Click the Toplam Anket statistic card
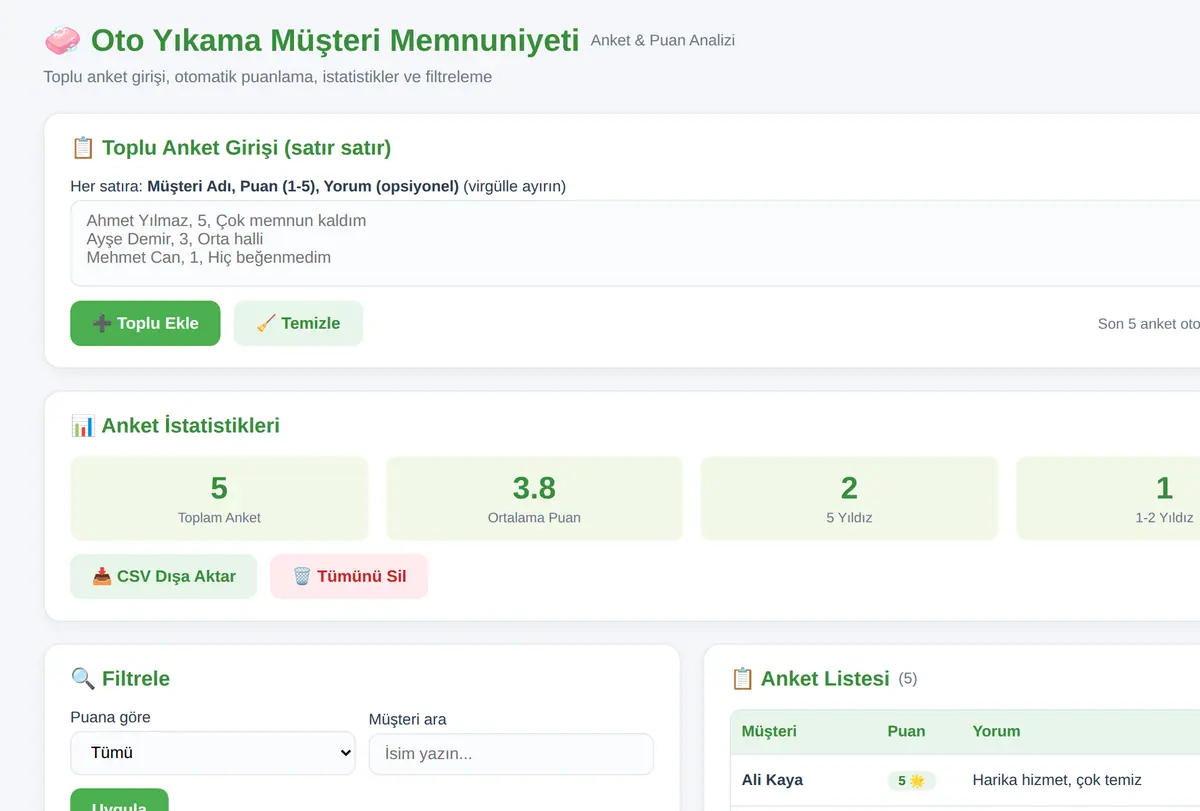 coord(219,498)
